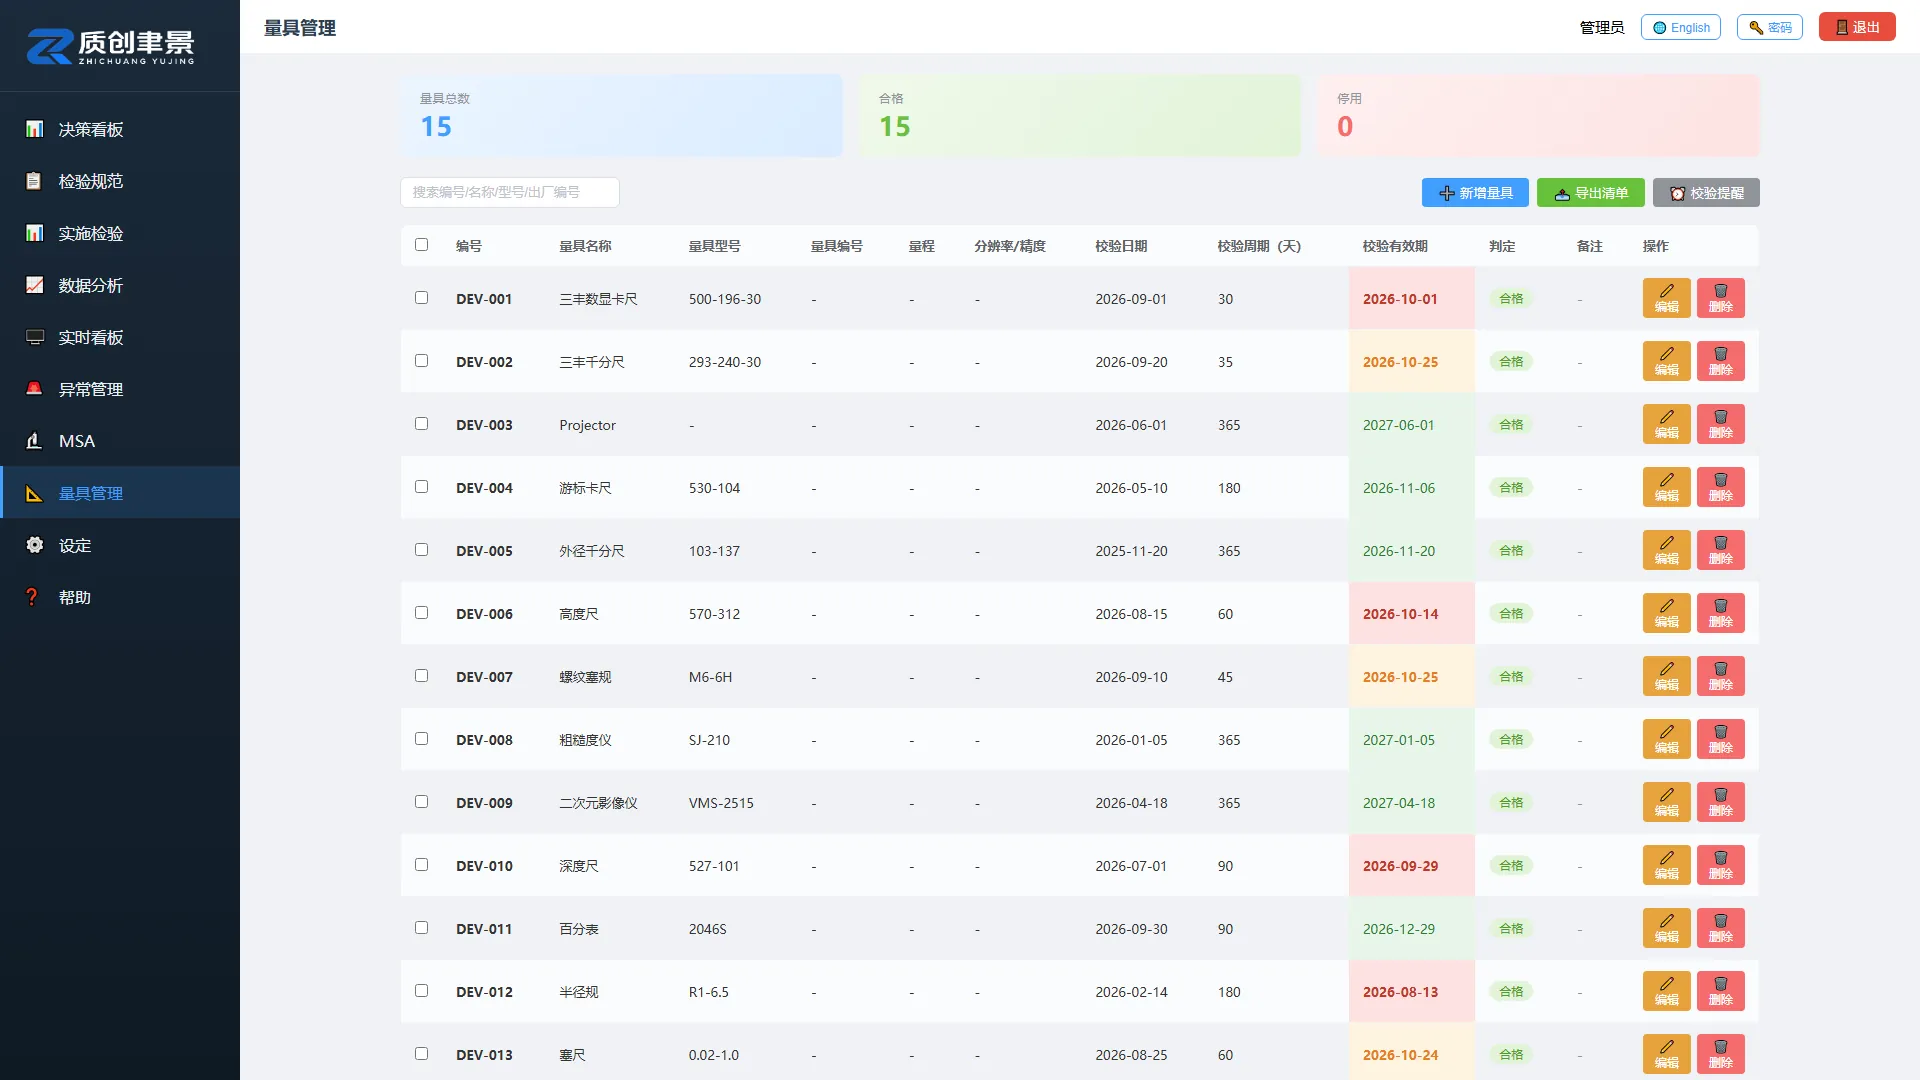Image resolution: width=1920 pixels, height=1080 pixels.
Task: Check the DEV-002 row checkbox
Action: [x=421, y=361]
